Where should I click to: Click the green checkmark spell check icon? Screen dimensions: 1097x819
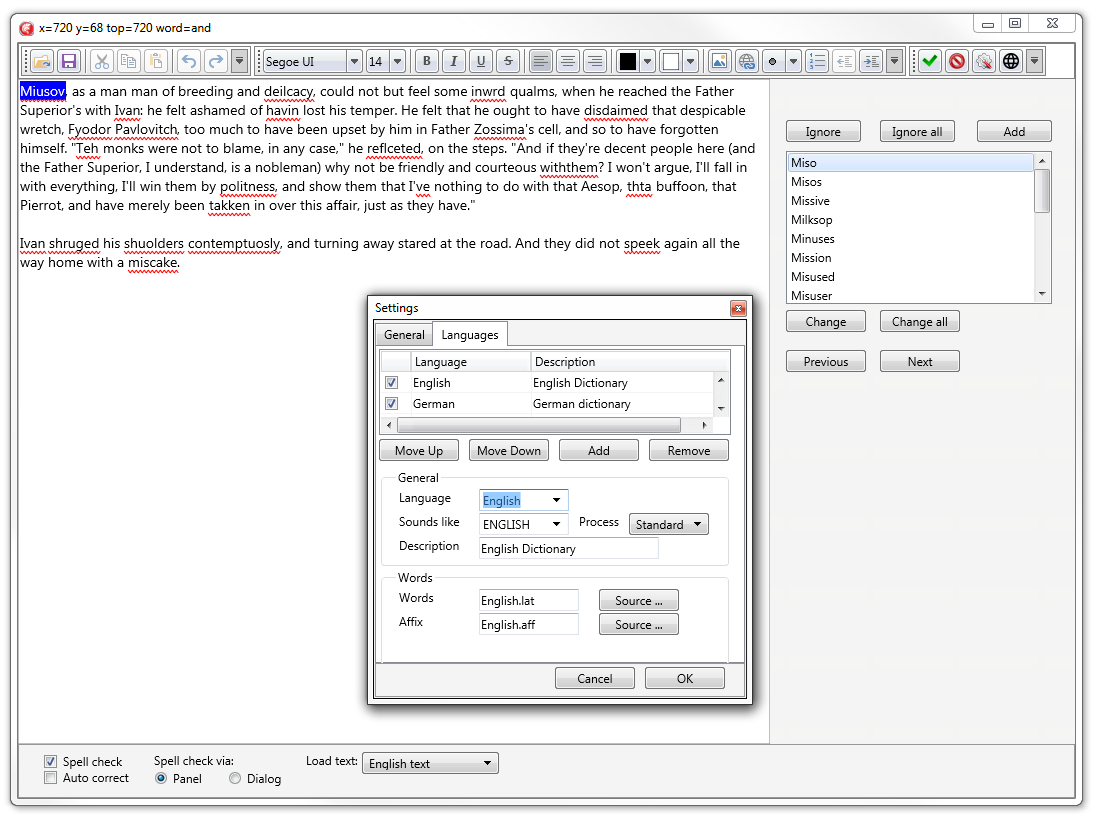coord(930,62)
